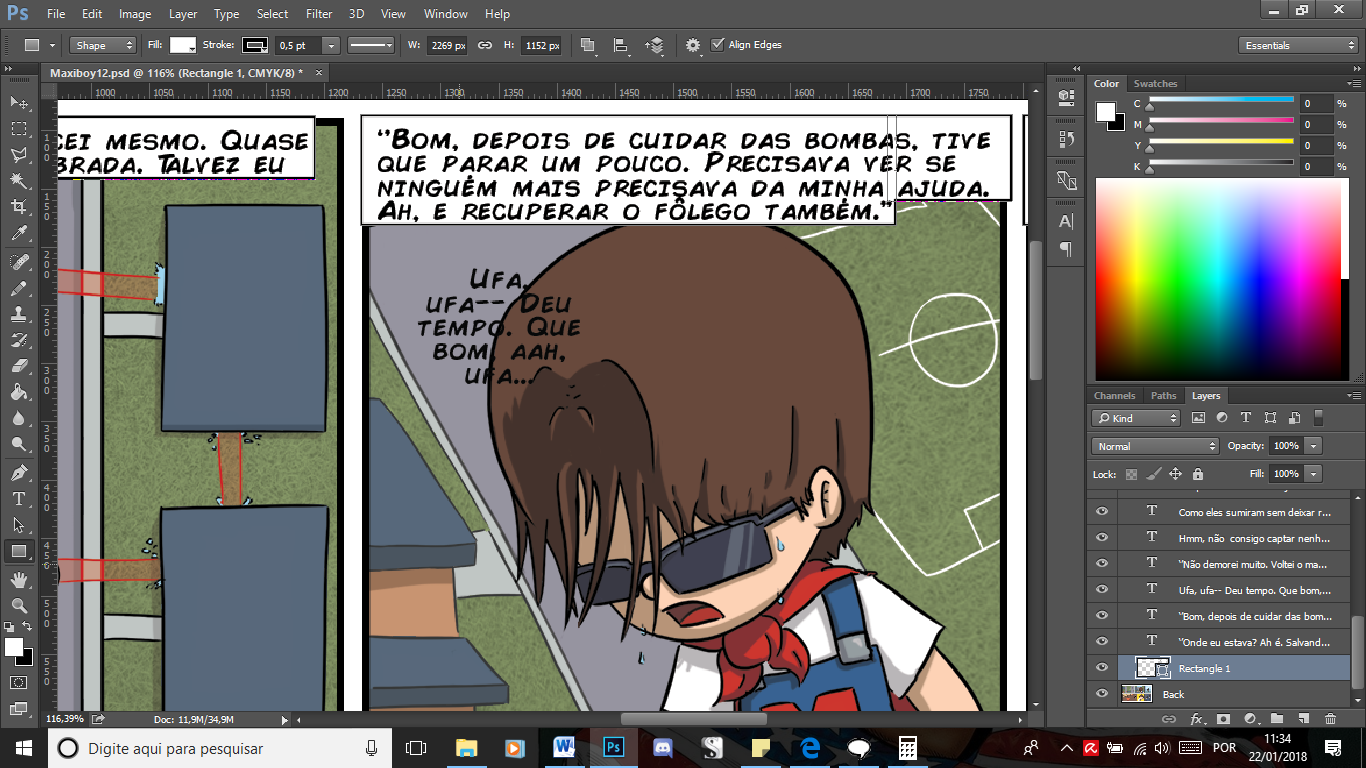This screenshot has width=1366, height=768.
Task: Select the Zoom tool in toolbar
Action: coord(19,605)
